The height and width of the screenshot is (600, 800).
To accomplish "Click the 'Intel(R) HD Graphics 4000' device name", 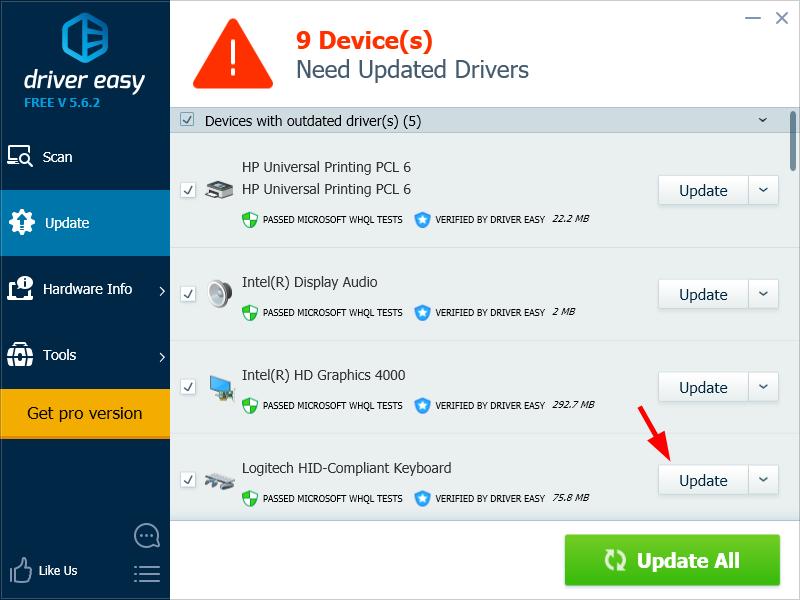I will 323,375.
